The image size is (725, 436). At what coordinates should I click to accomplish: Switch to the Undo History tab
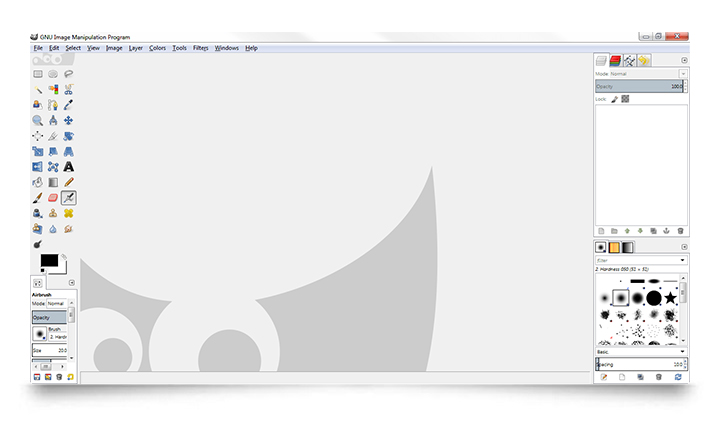pos(644,60)
